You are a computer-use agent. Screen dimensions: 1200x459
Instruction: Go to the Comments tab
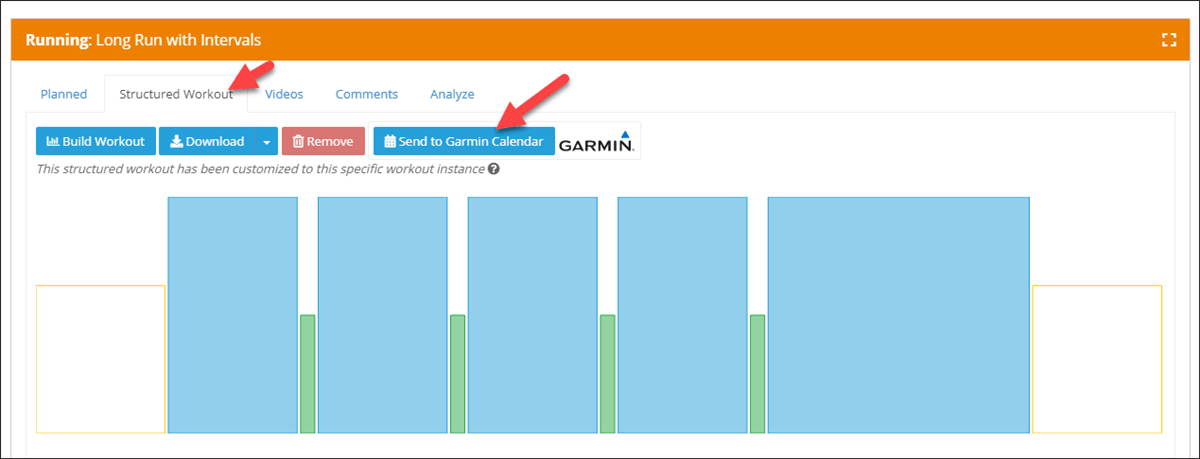click(x=367, y=94)
